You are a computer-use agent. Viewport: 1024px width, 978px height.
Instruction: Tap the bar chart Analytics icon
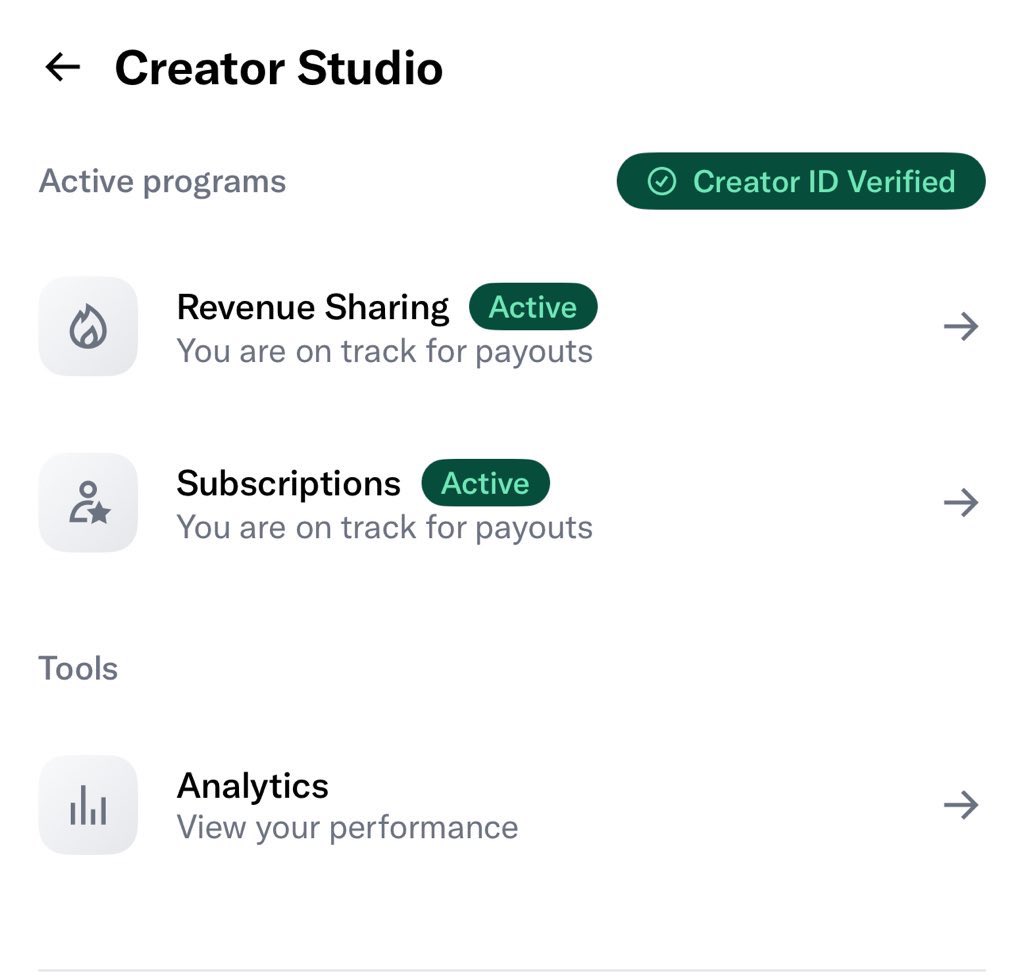click(88, 805)
